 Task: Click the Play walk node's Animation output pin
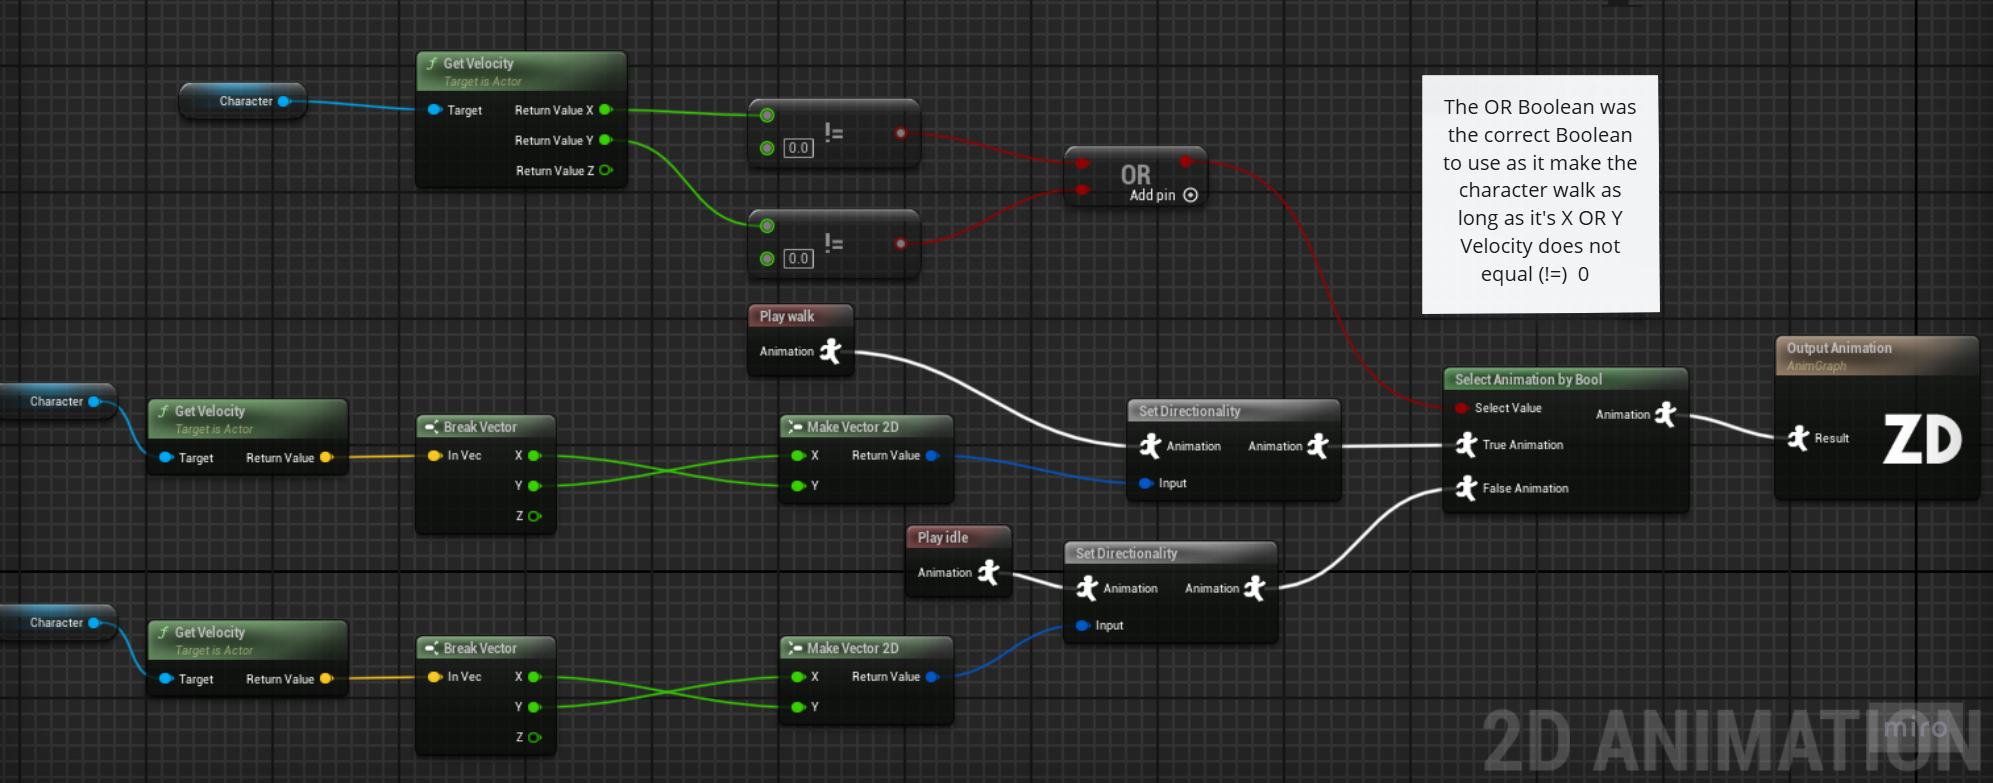[x=831, y=351]
